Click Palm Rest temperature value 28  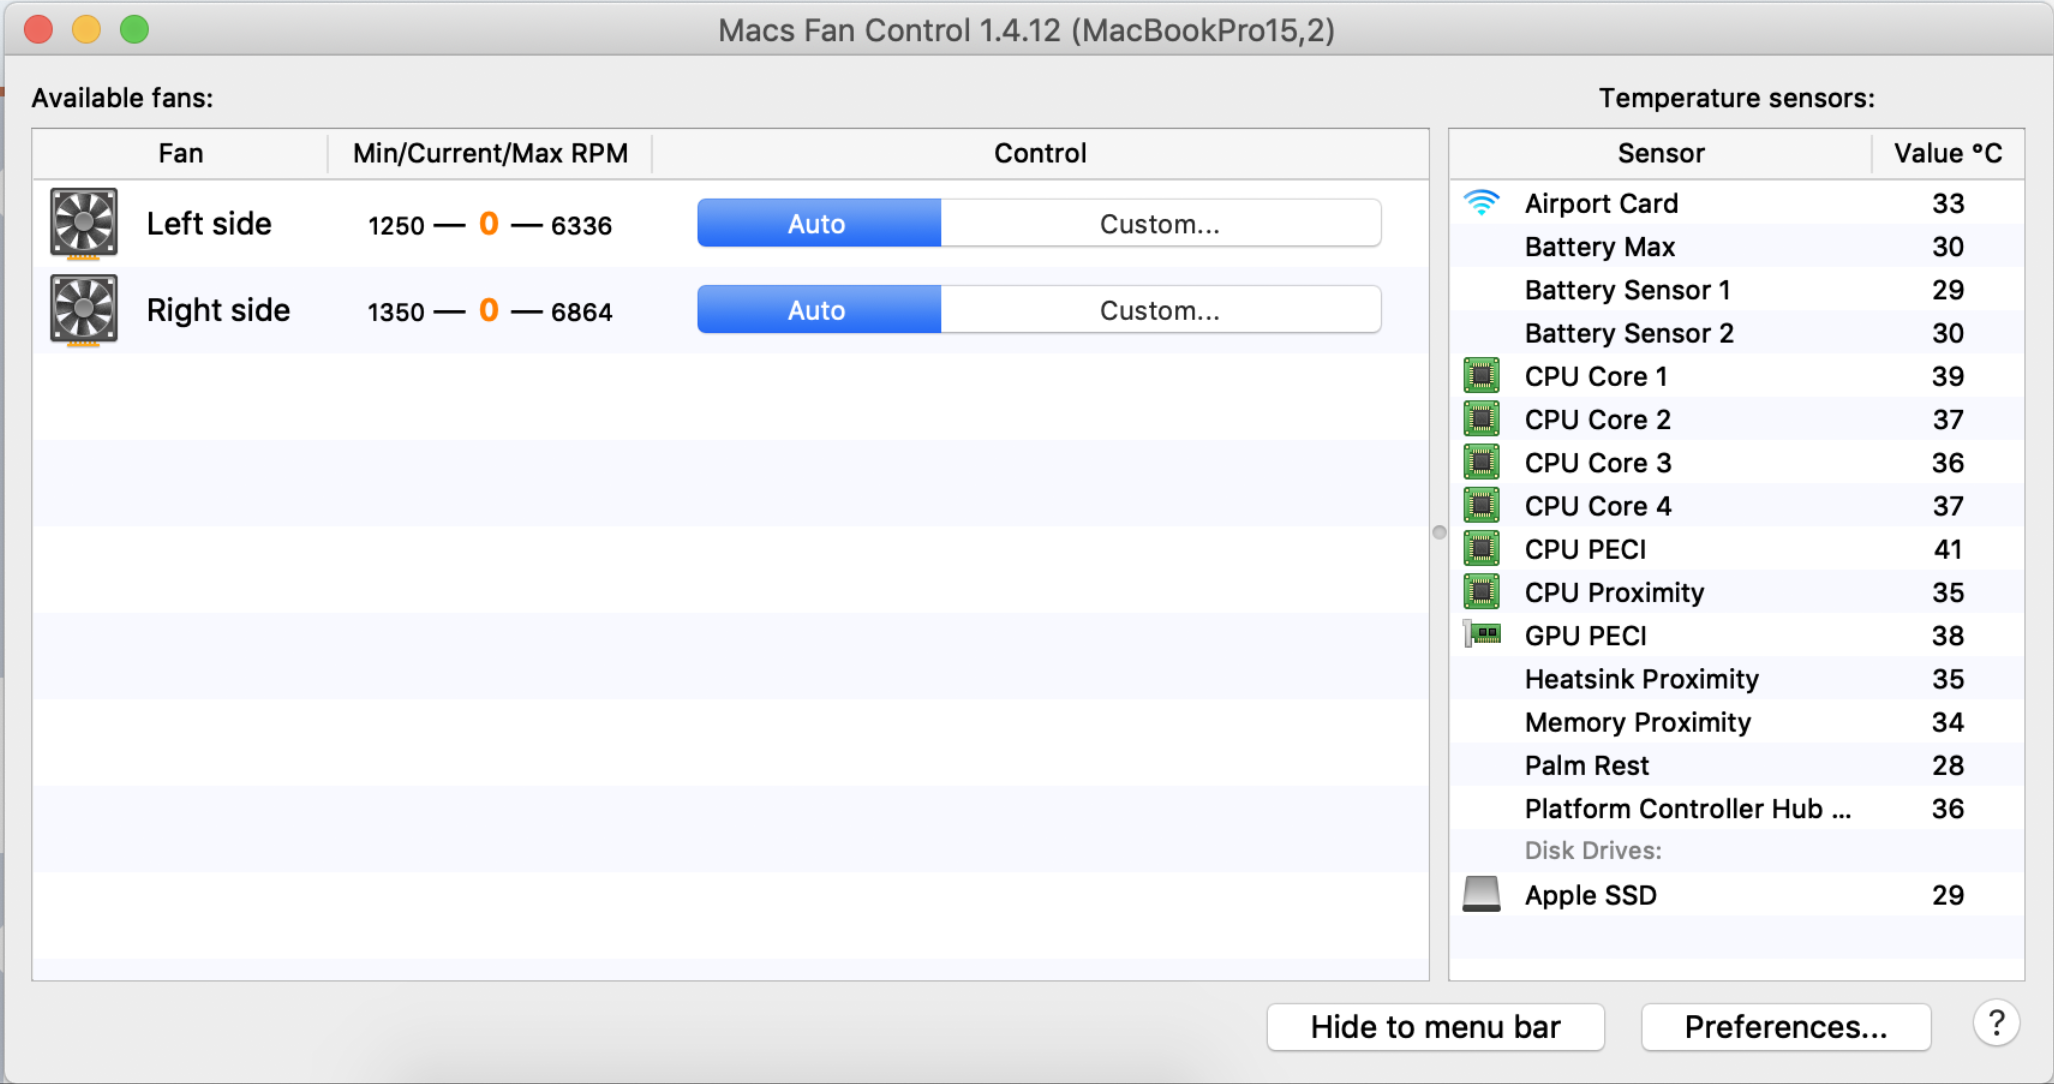pos(1947,765)
